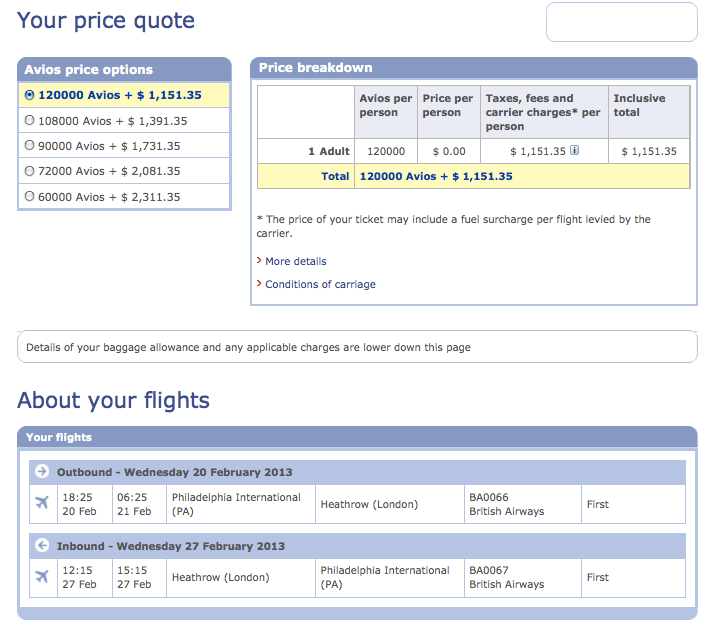Click the info icon beside taxes amount

pyautogui.click(x=575, y=151)
